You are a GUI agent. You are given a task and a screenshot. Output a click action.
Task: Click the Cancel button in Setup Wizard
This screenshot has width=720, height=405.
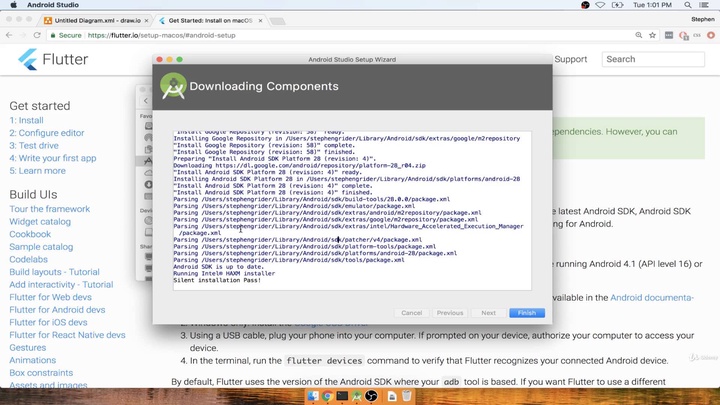tap(411, 313)
